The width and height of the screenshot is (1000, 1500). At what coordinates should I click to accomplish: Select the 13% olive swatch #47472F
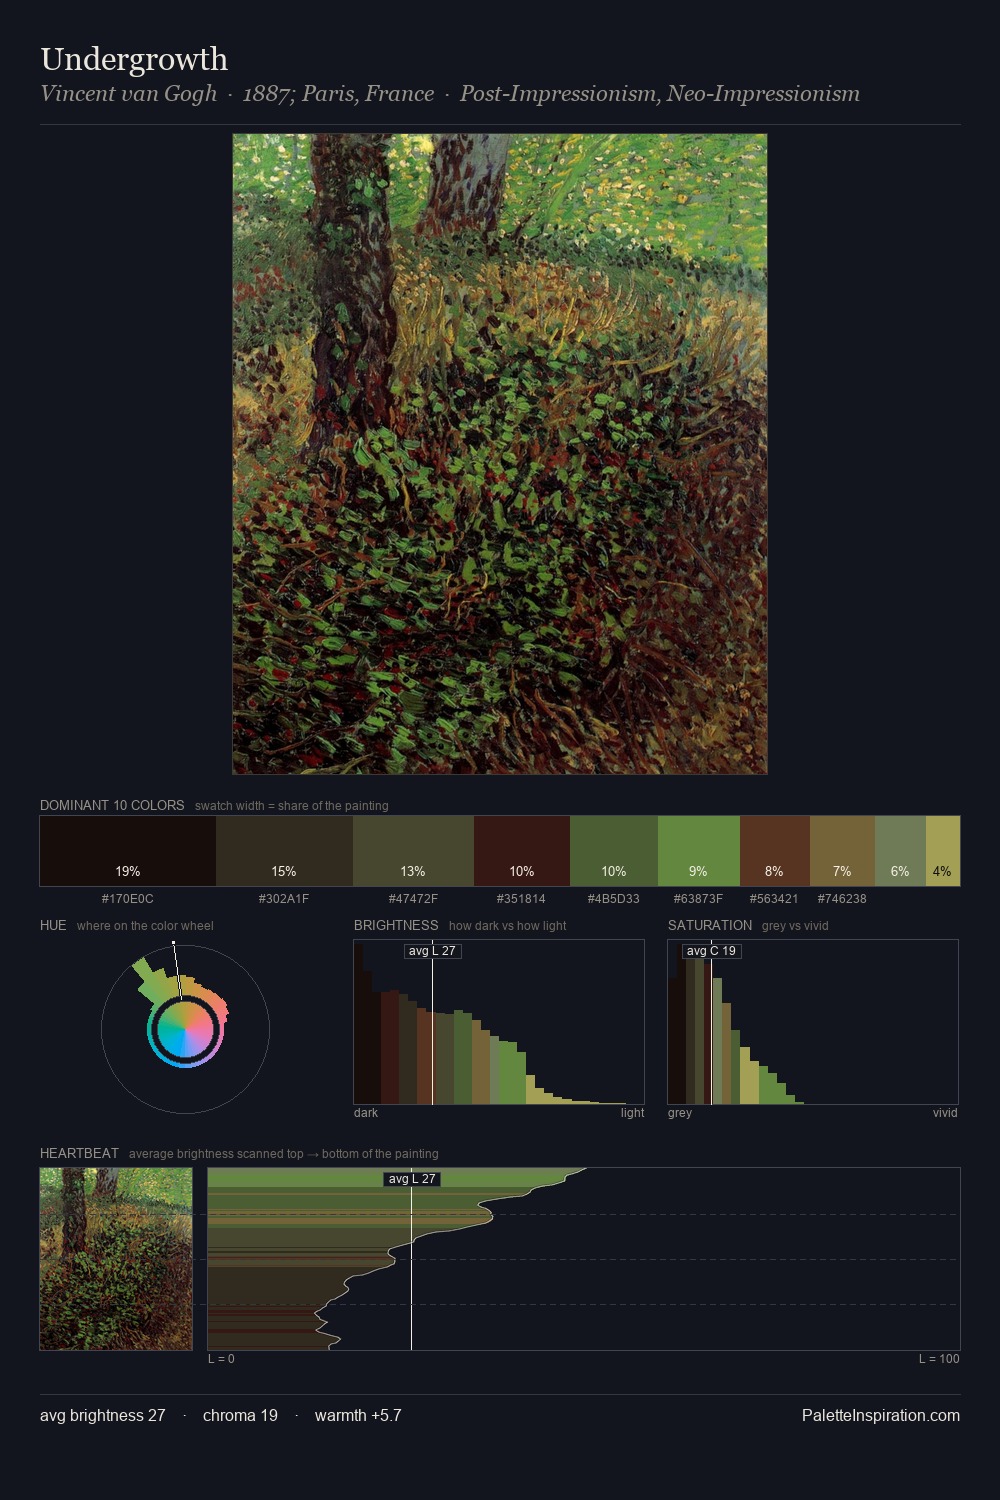coord(413,851)
